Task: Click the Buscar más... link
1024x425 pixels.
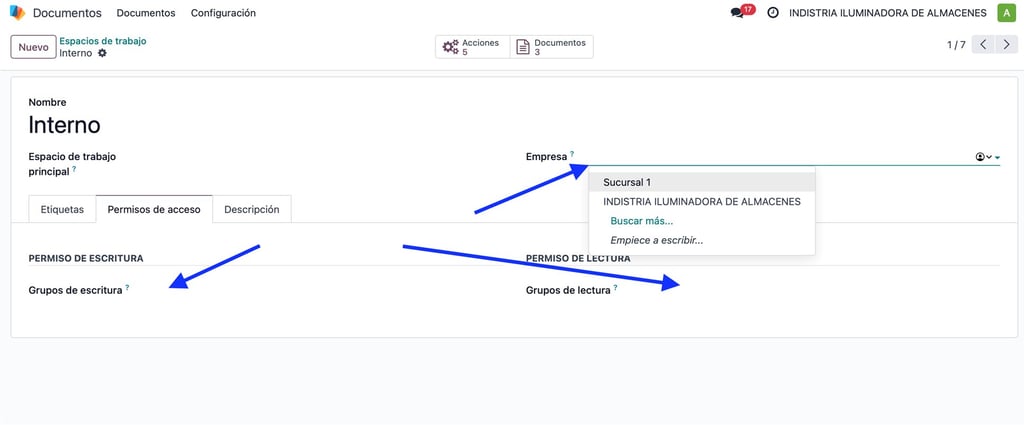Action: tap(641, 221)
